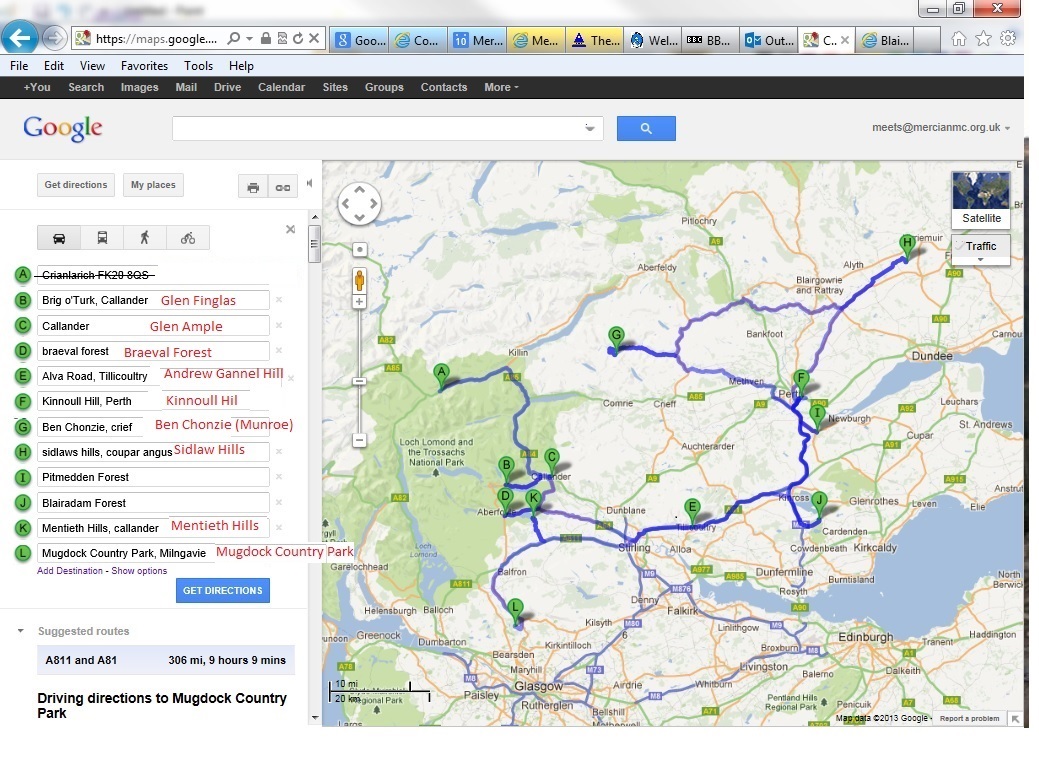Screen dimensions: 1039x768
Task: Collapse the directions side panel
Action: (311, 183)
